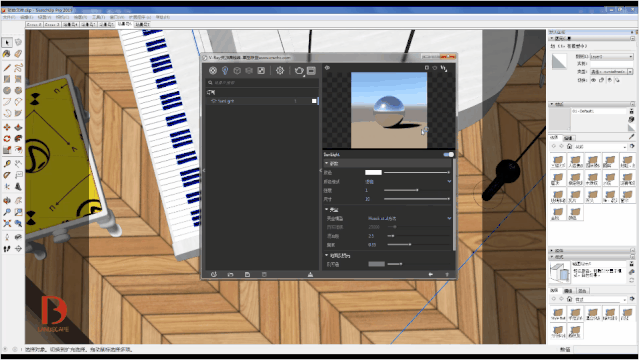
Task: Open V-Ray Materials category icon
Action: pyautogui.click(x=213, y=71)
